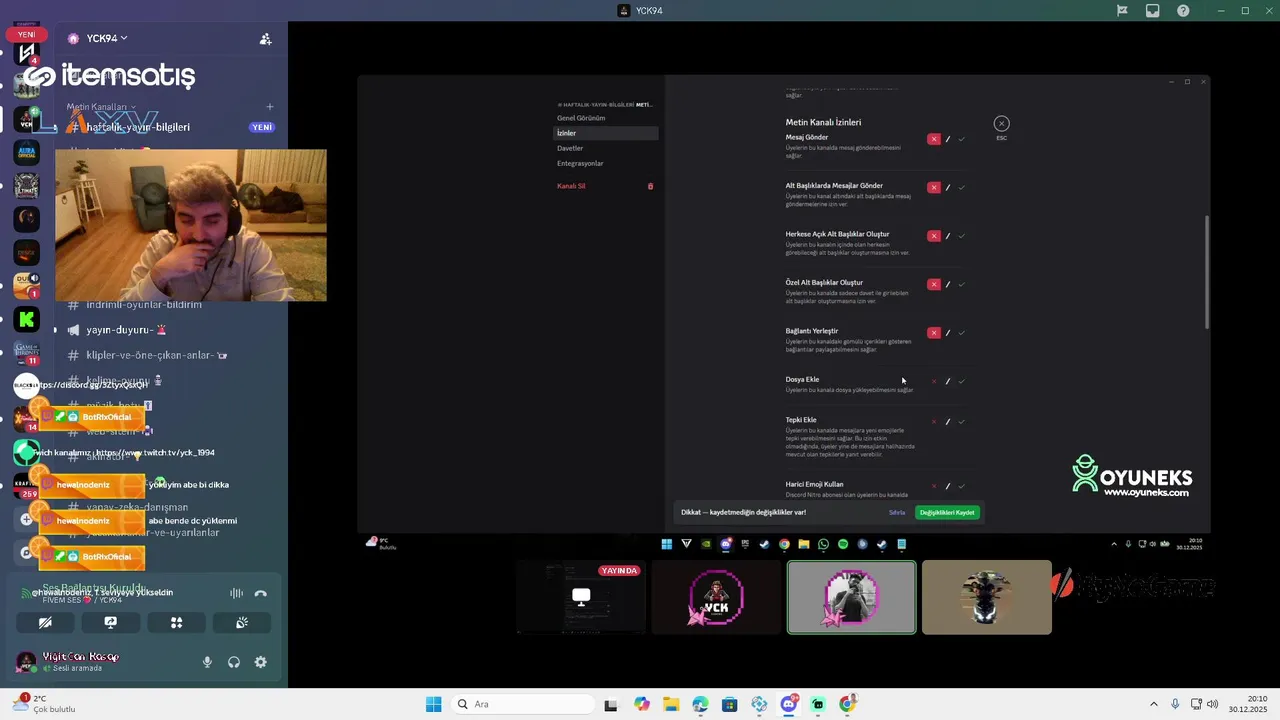
Task: Allow Herkese Açık Alt Başlıklar Oluştur permission
Action: pyautogui.click(x=961, y=236)
